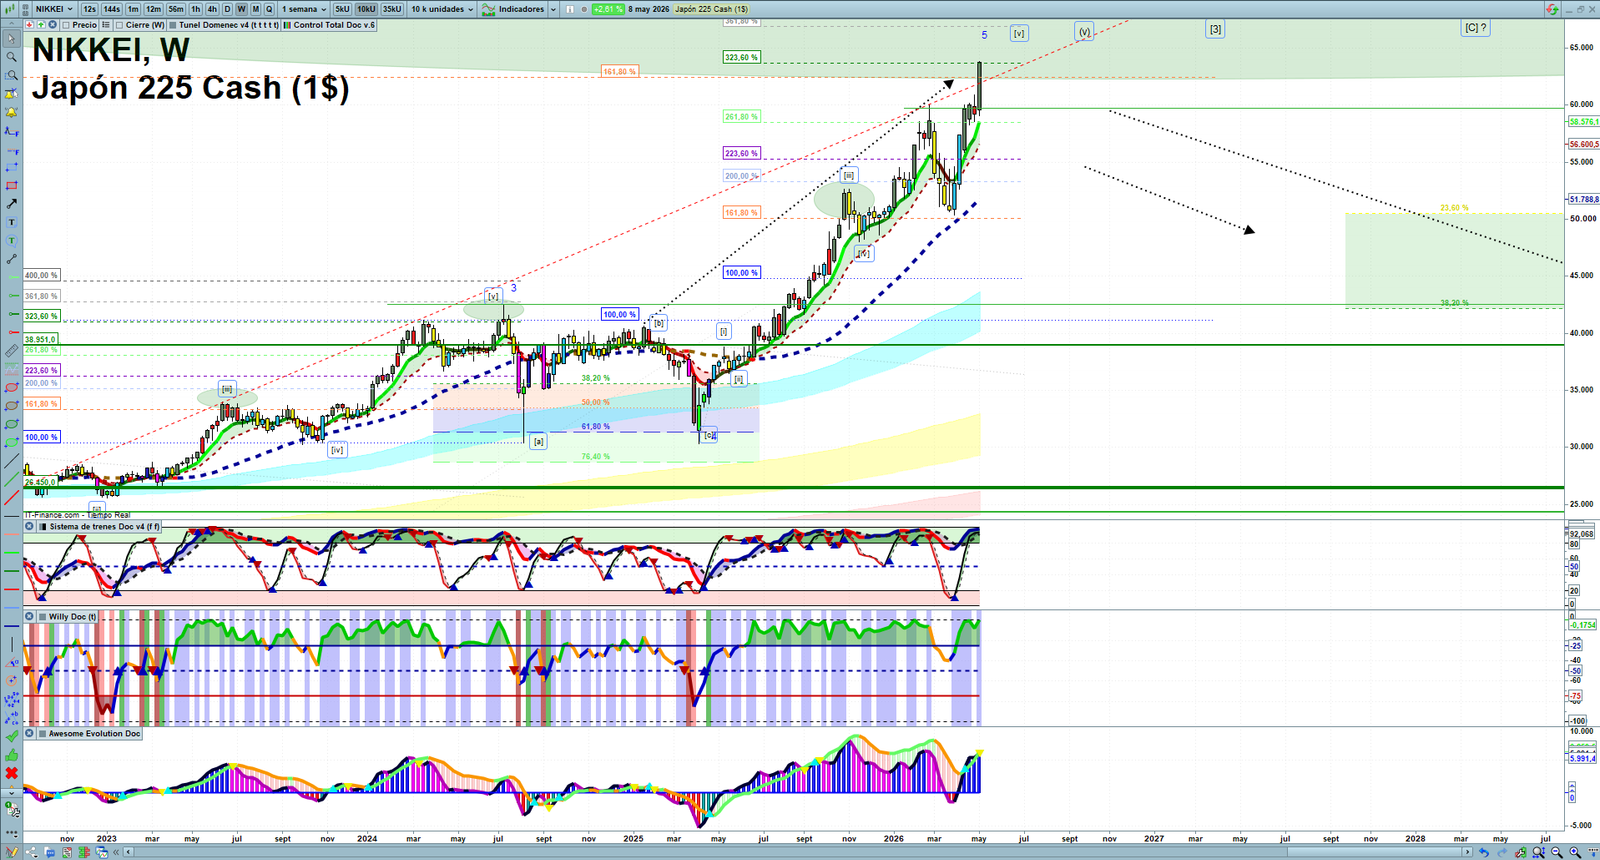Click the '56.576,1' price axis label
The width and height of the screenshot is (1600, 860).
coord(1583,122)
